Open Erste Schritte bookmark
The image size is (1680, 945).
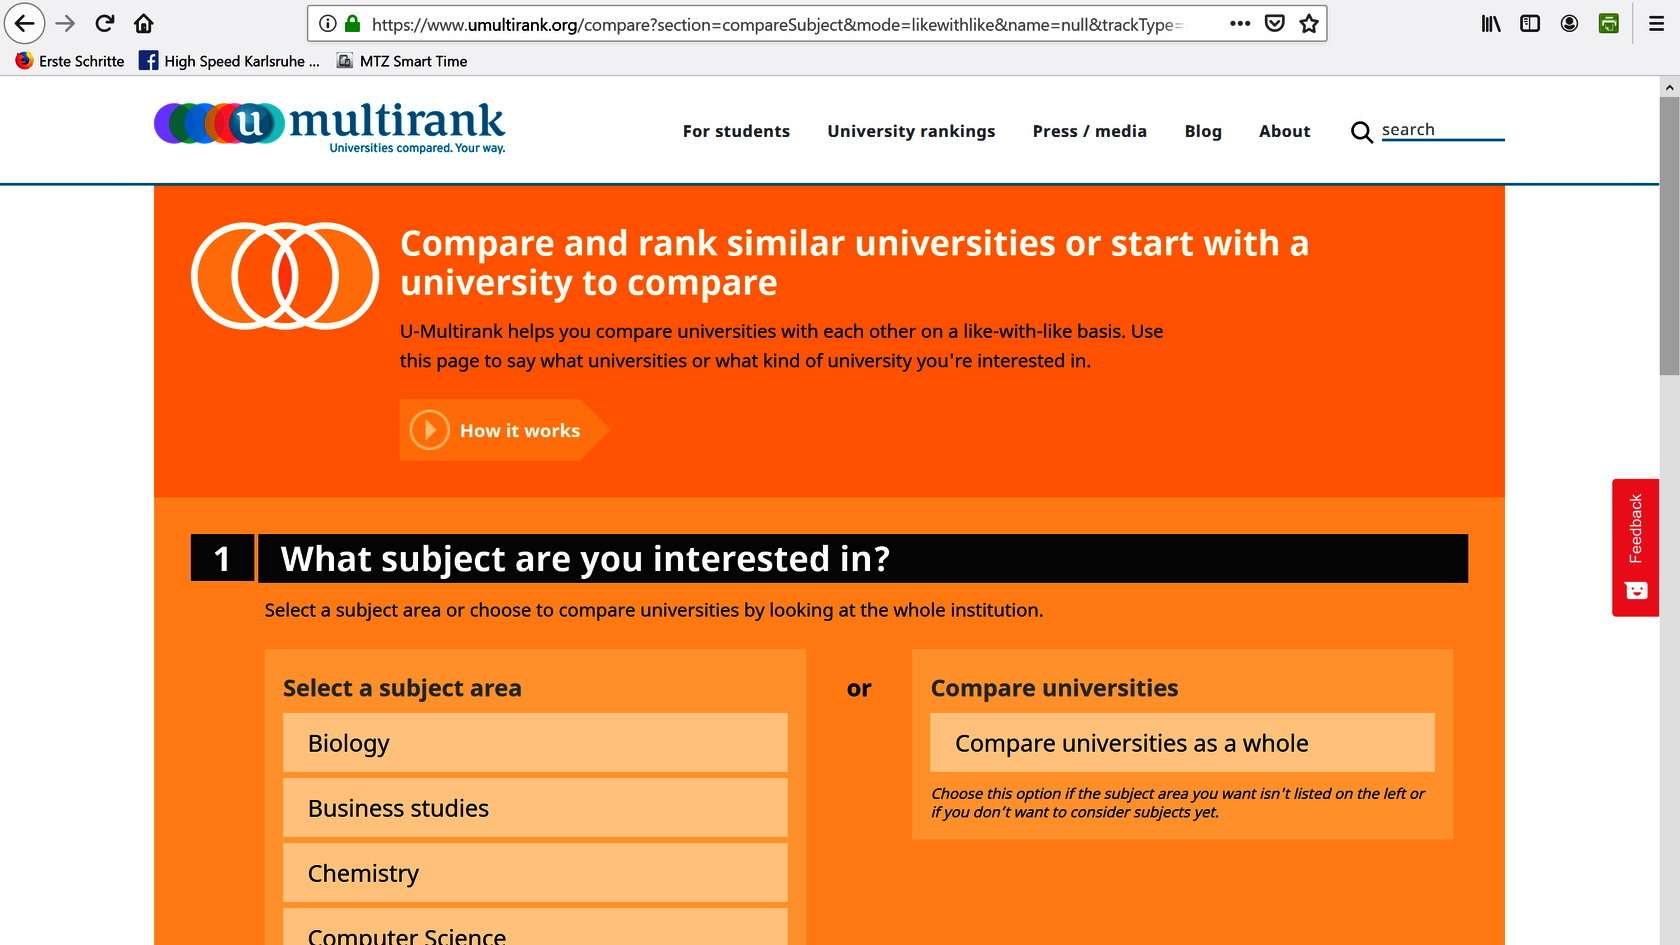(70, 61)
